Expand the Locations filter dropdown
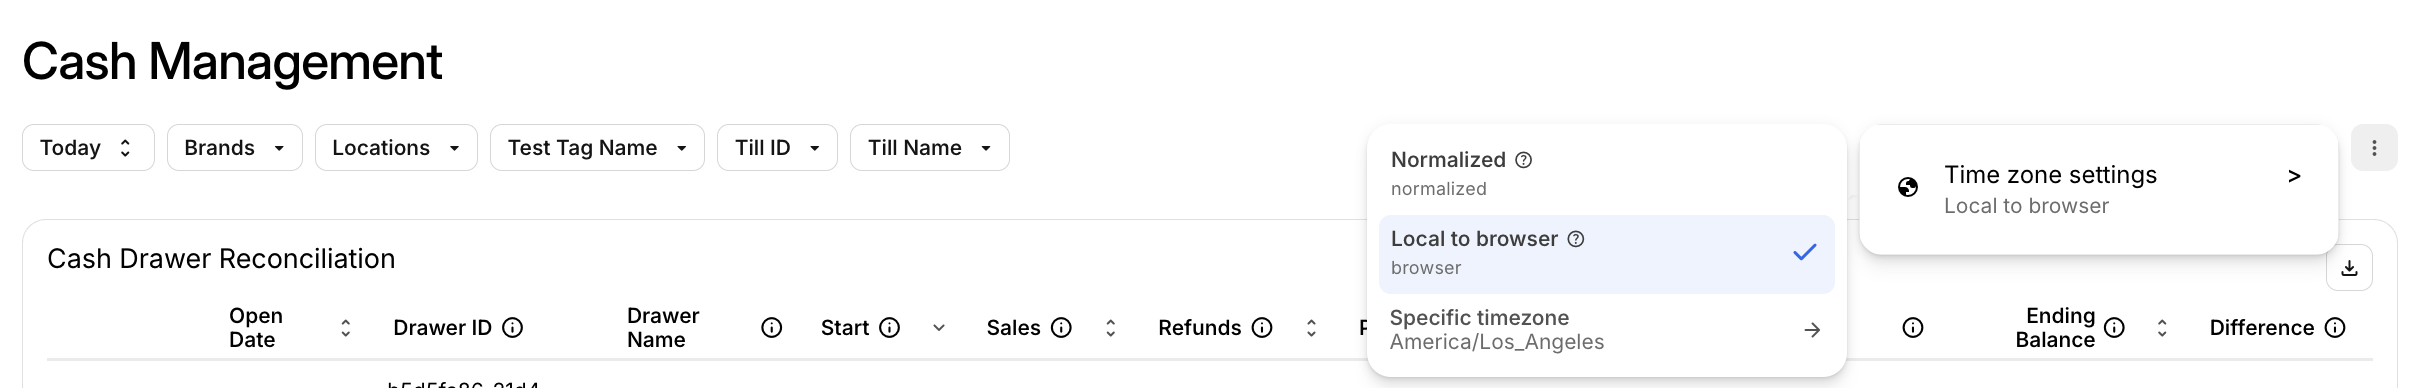This screenshot has height=388, width=2422. click(x=396, y=148)
